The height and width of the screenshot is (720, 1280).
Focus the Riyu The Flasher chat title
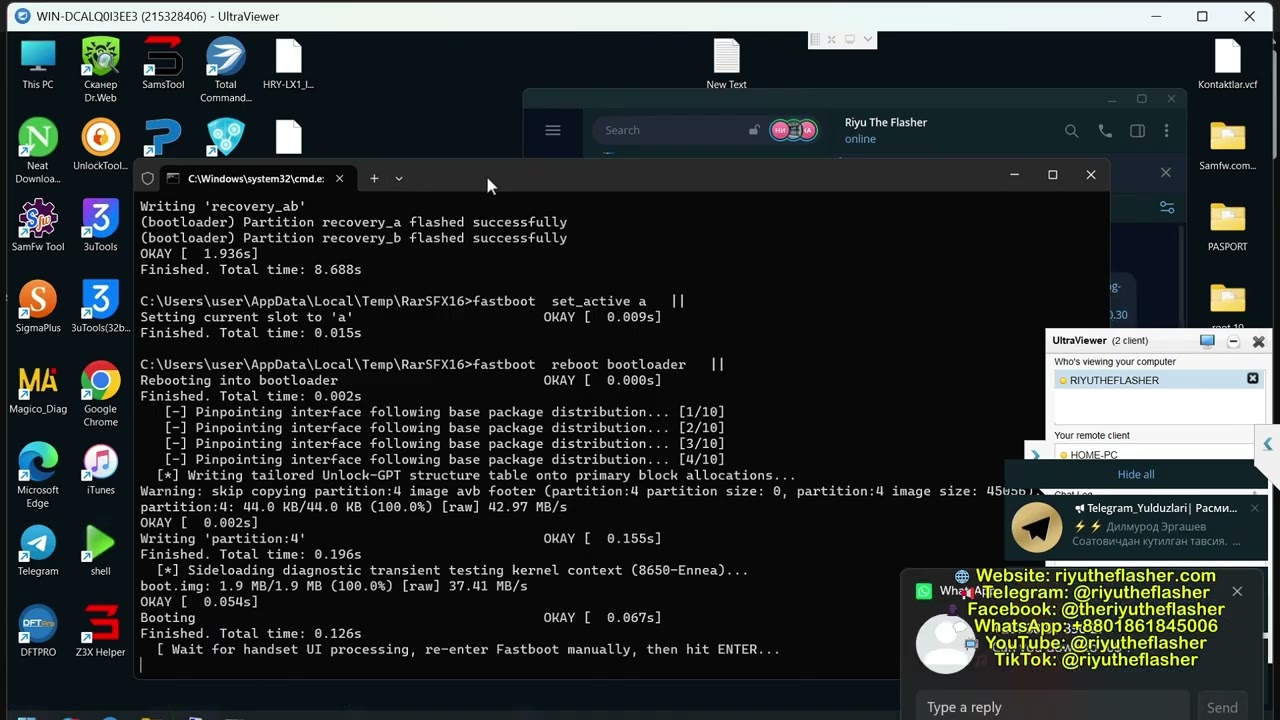[886, 122]
